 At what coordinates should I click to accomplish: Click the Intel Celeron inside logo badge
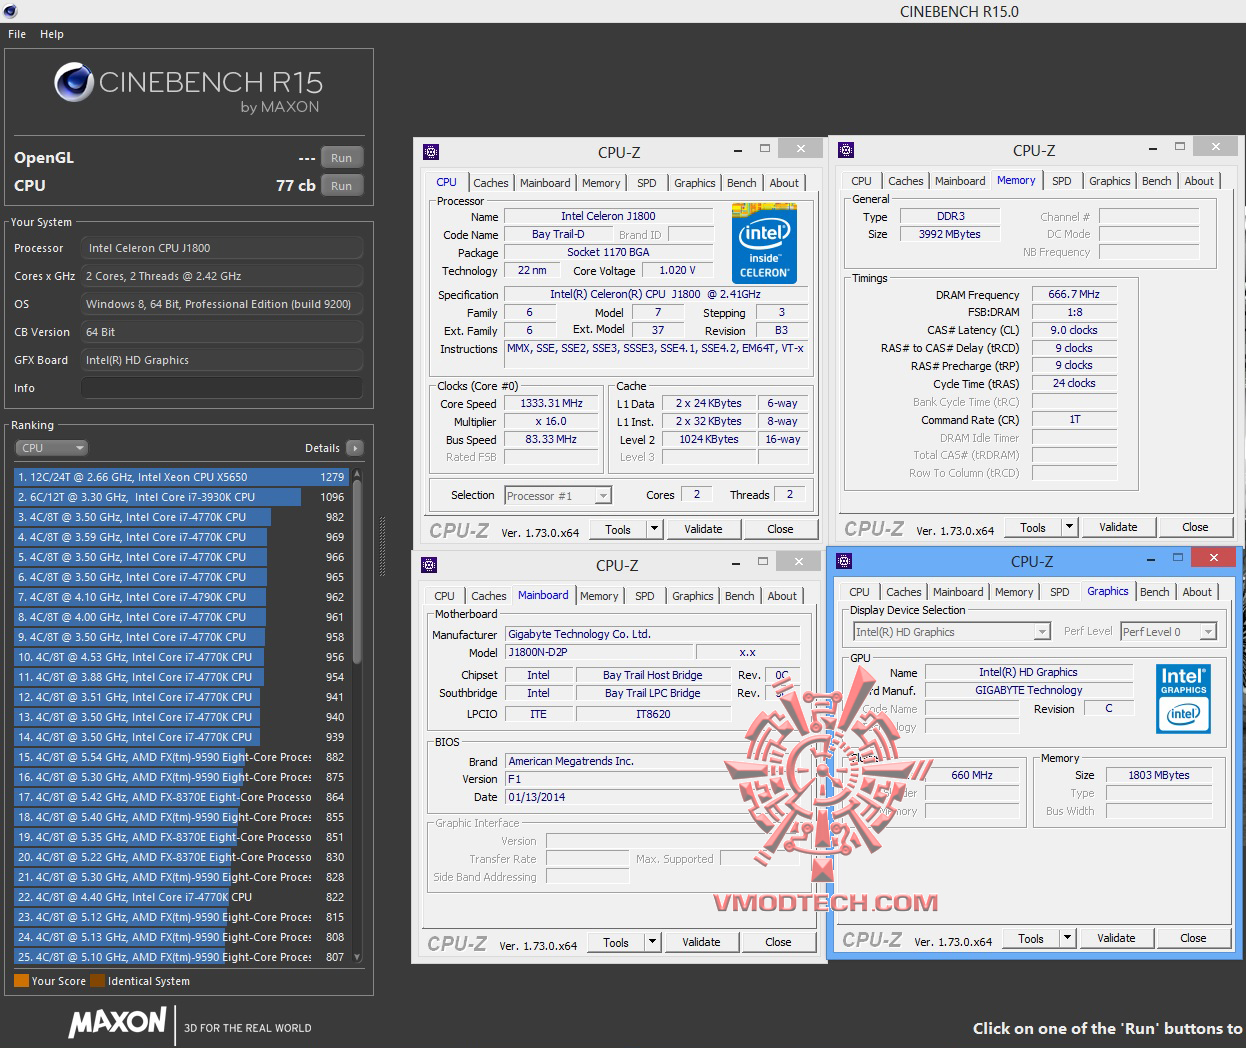click(764, 244)
